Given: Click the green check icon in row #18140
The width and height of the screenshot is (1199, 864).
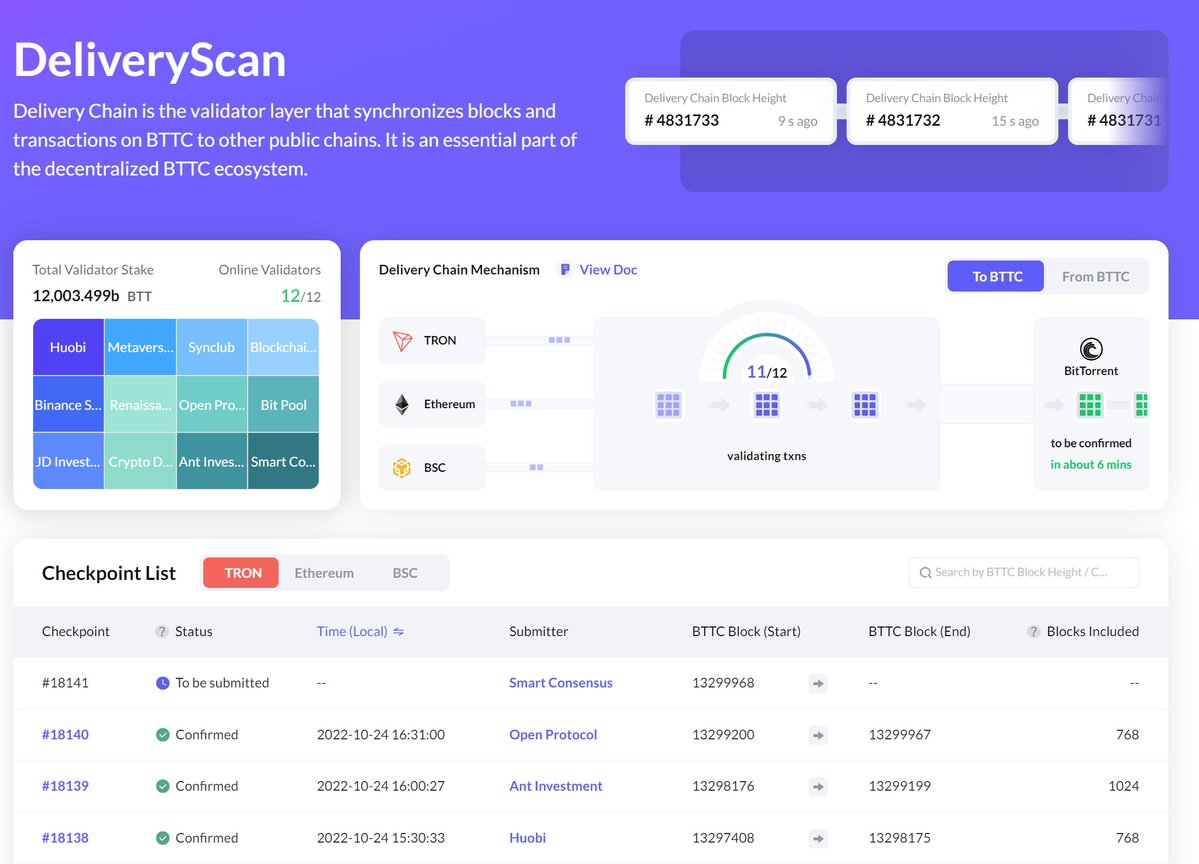Looking at the screenshot, I should [162, 735].
